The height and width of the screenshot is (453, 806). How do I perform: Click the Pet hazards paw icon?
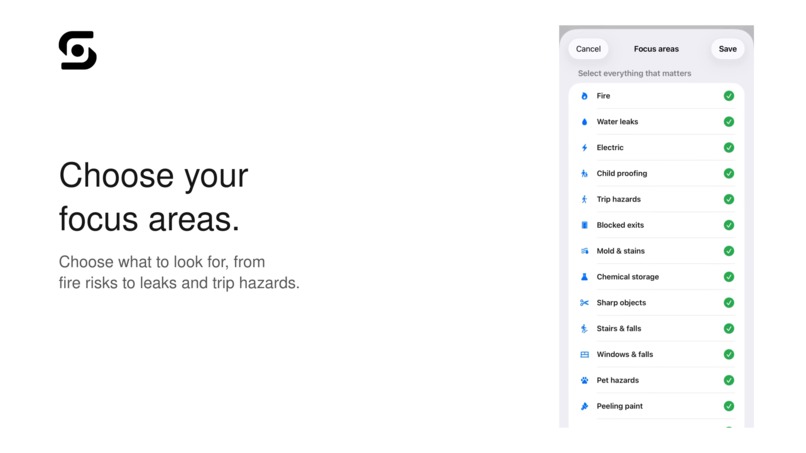click(584, 380)
